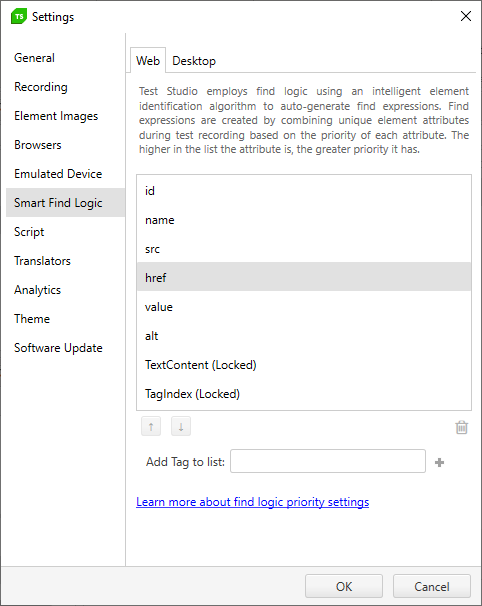Image resolution: width=482 pixels, height=606 pixels.
Task: Click the Add Tag to list field
Action: (x=328, y=461)
